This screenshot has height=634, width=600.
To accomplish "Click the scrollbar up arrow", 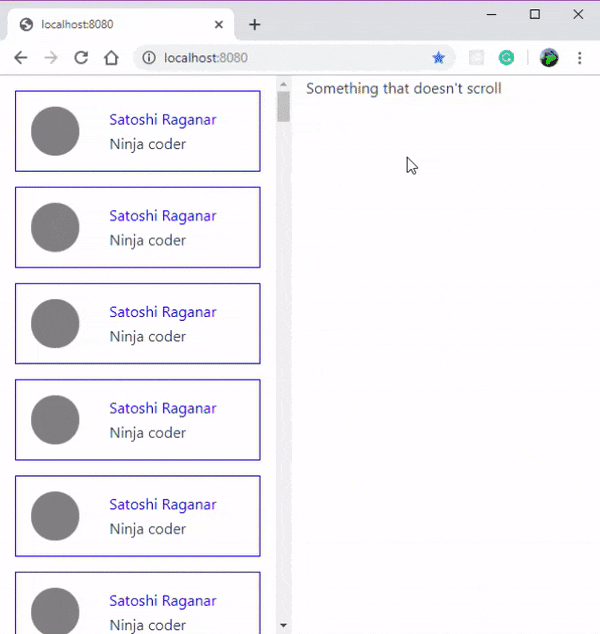I will coord(283,84).
